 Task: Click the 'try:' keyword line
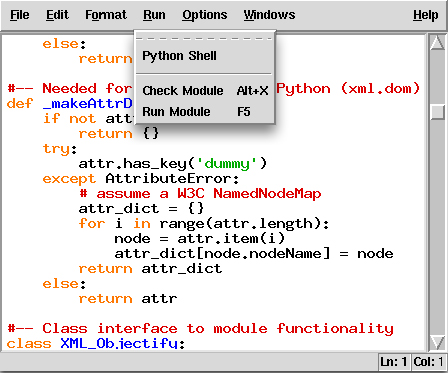coord(60,149)
